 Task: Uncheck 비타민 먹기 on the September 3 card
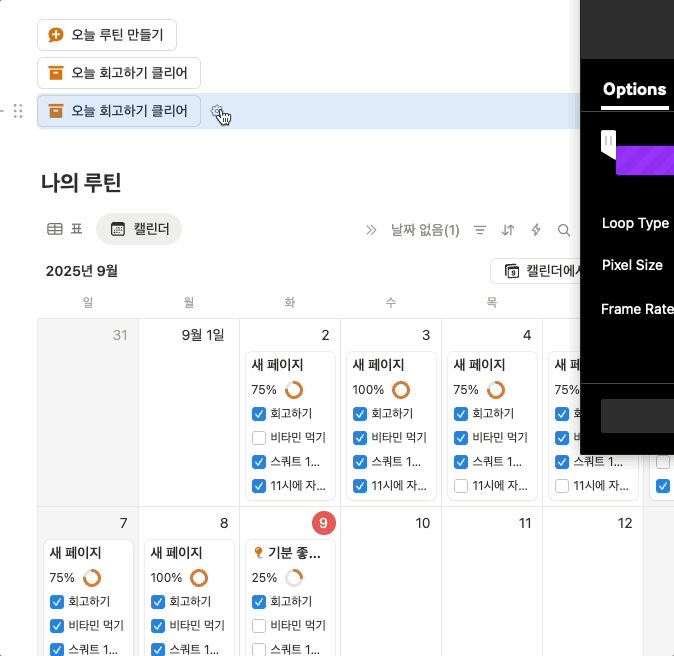[360, 438]
